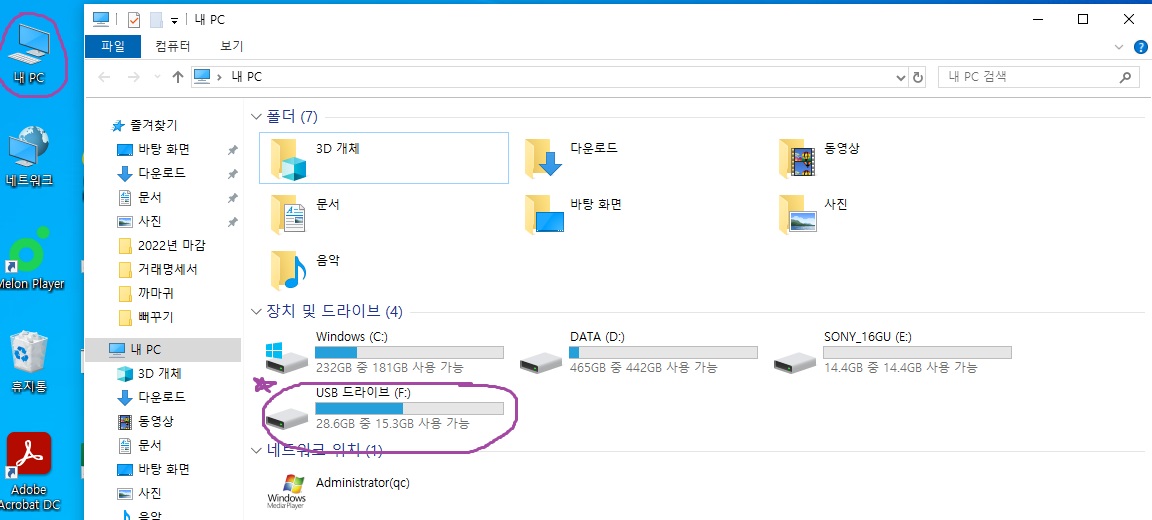This screenshot has width=1152, height=520.
Task: Click the USB 드라이브 (F:) capacity usage bar
Action: click(x=409, y=408)
